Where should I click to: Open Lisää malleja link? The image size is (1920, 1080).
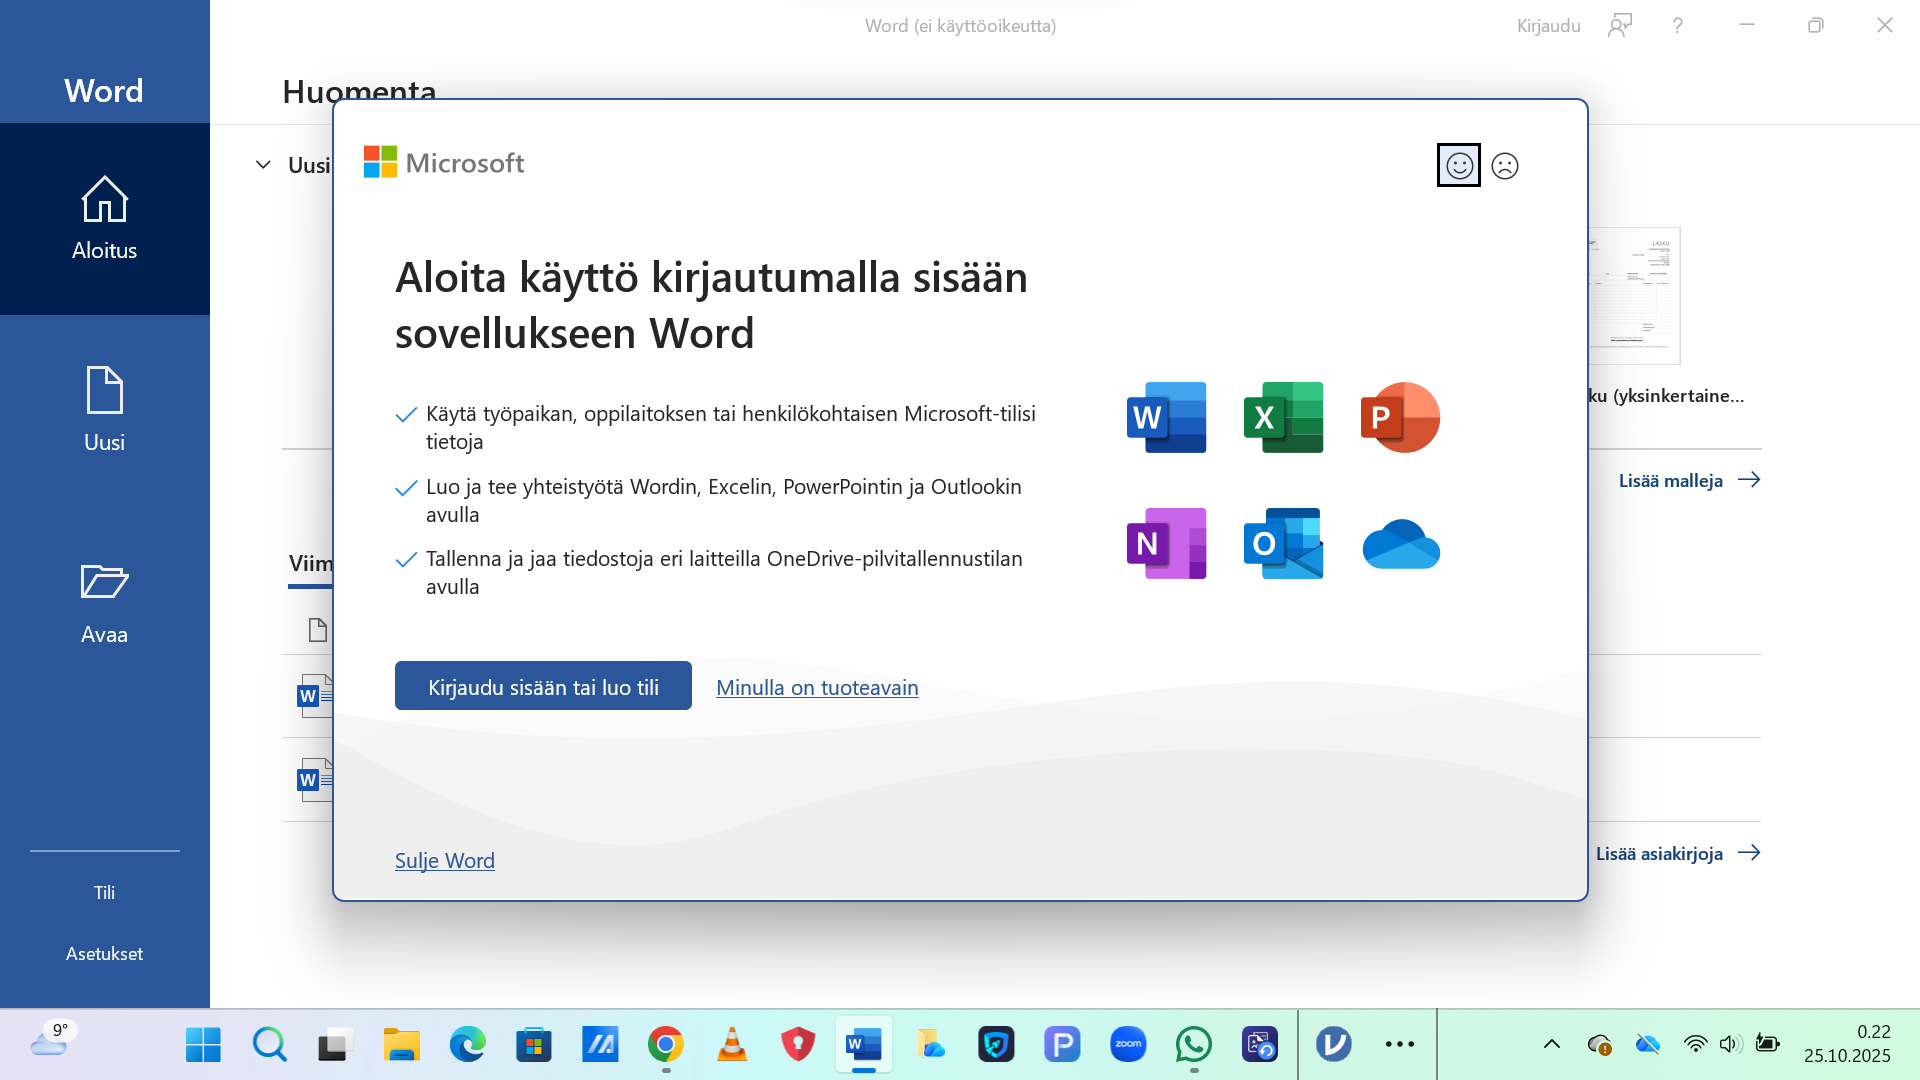click(1689, 480)
